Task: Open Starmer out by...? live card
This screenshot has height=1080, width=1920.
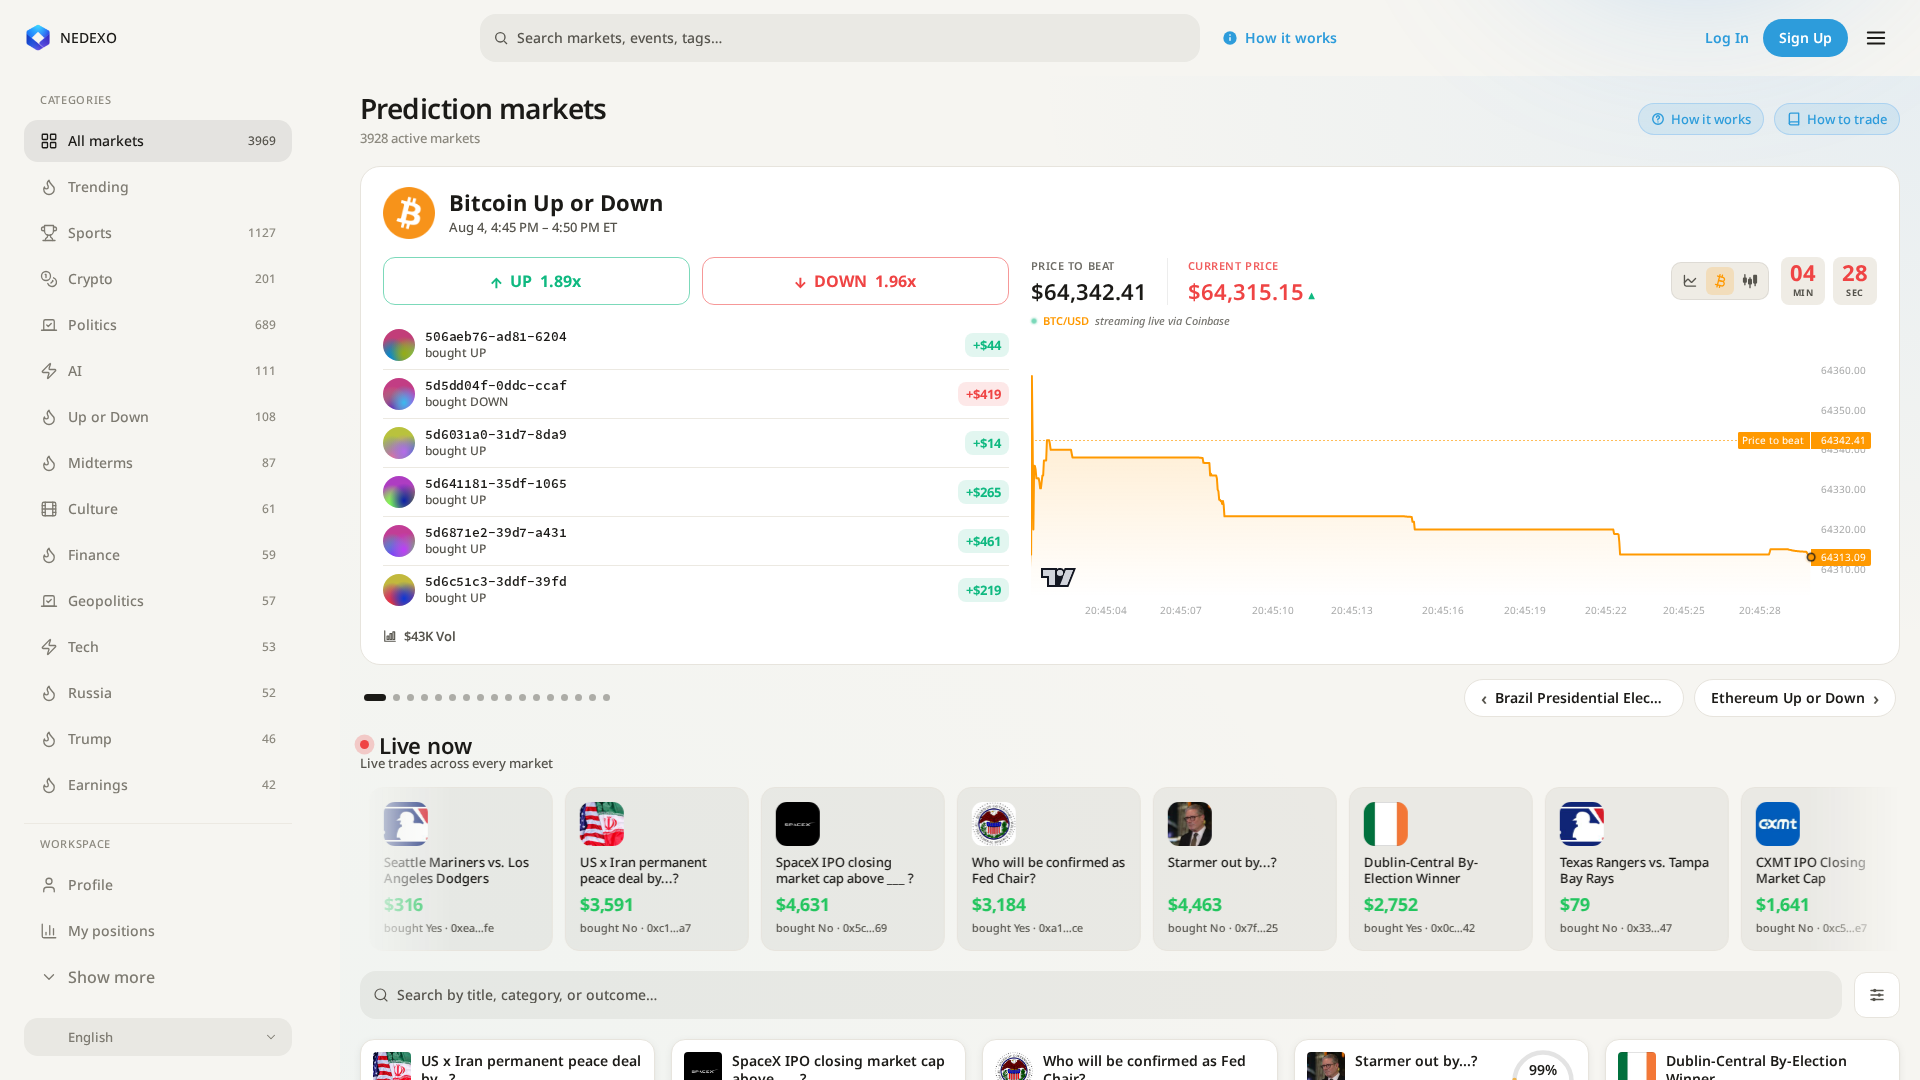Action: tap(1244, 869)
